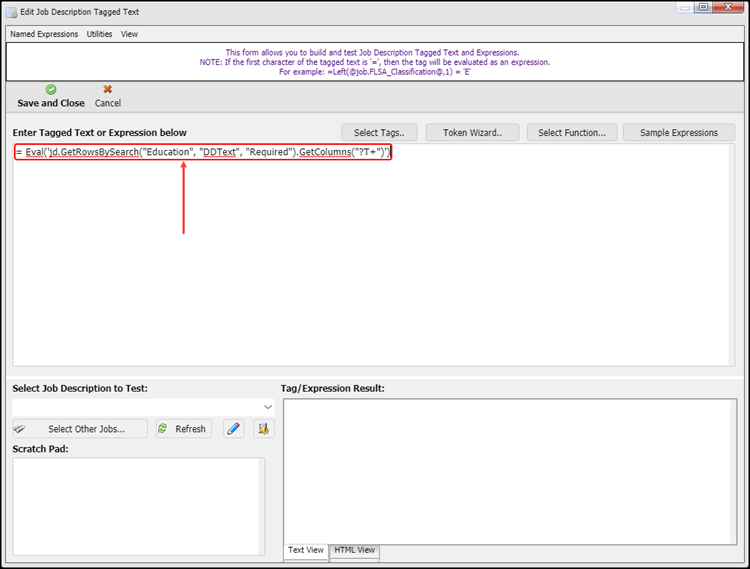Open Sample Expressions
The height and width of the screenshot is (569, 750).
pos(679,132)
